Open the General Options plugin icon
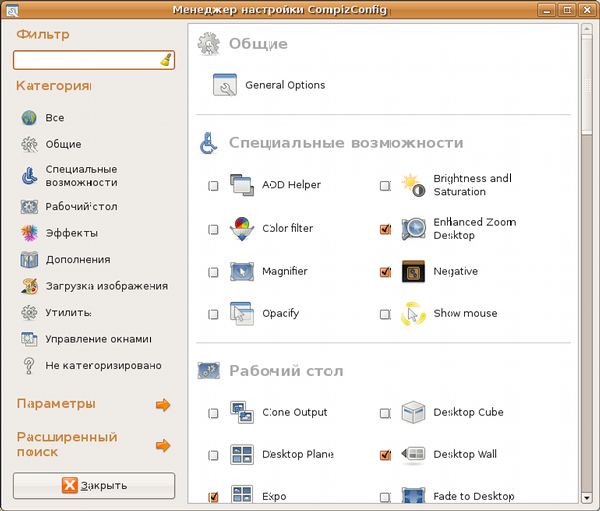The image size is (600, 511). (x=225, y=85)
